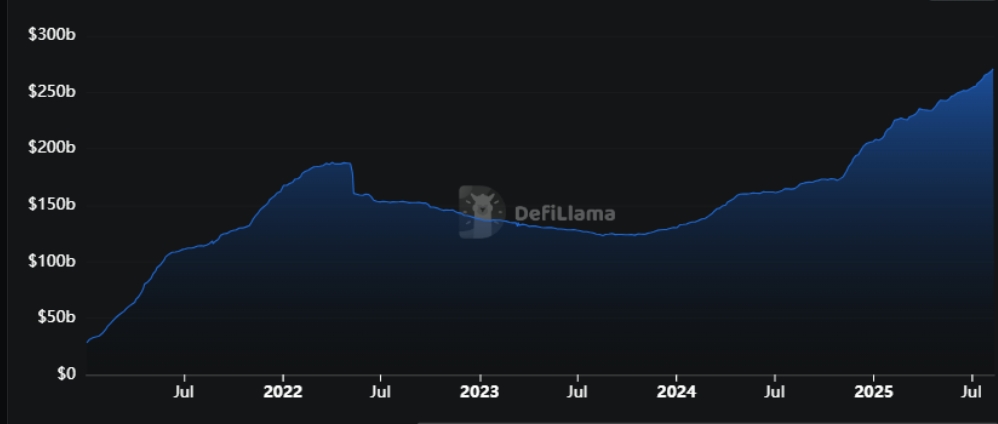This screenshot has height=424, width=998.
Task: Select the Jul label between 2023 and 2024
Action: click(x=577, y=392)
